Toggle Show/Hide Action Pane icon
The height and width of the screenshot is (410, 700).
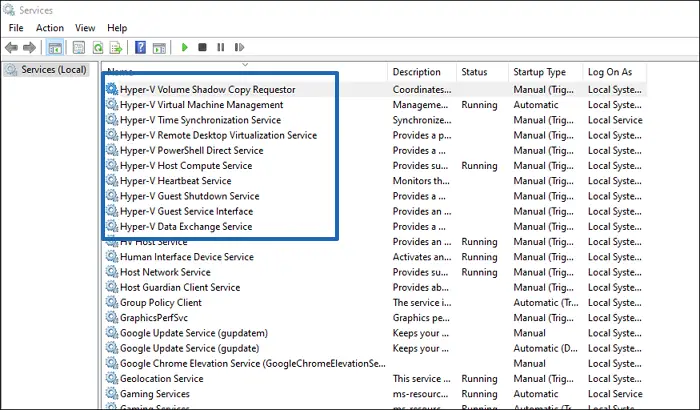pos(159,47)
